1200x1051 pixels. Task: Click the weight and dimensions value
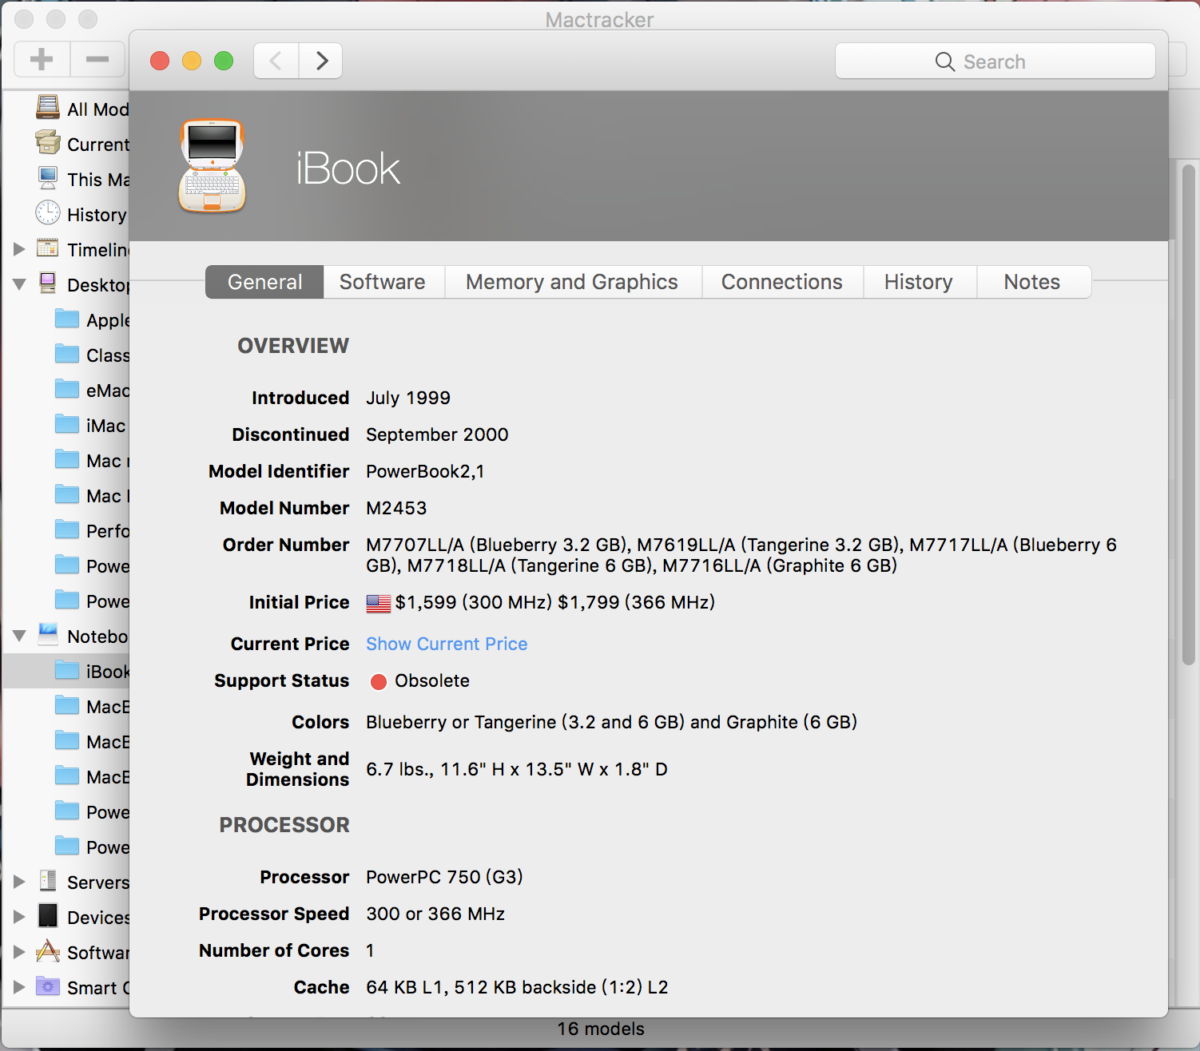coord(517,769)
